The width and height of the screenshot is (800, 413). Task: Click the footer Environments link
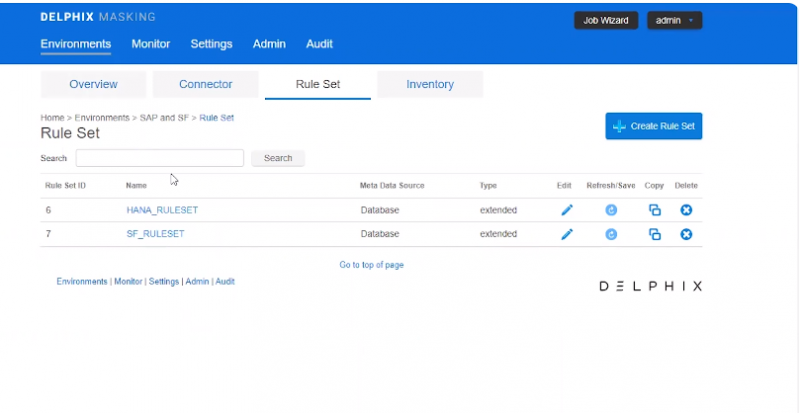pos(82,281)
